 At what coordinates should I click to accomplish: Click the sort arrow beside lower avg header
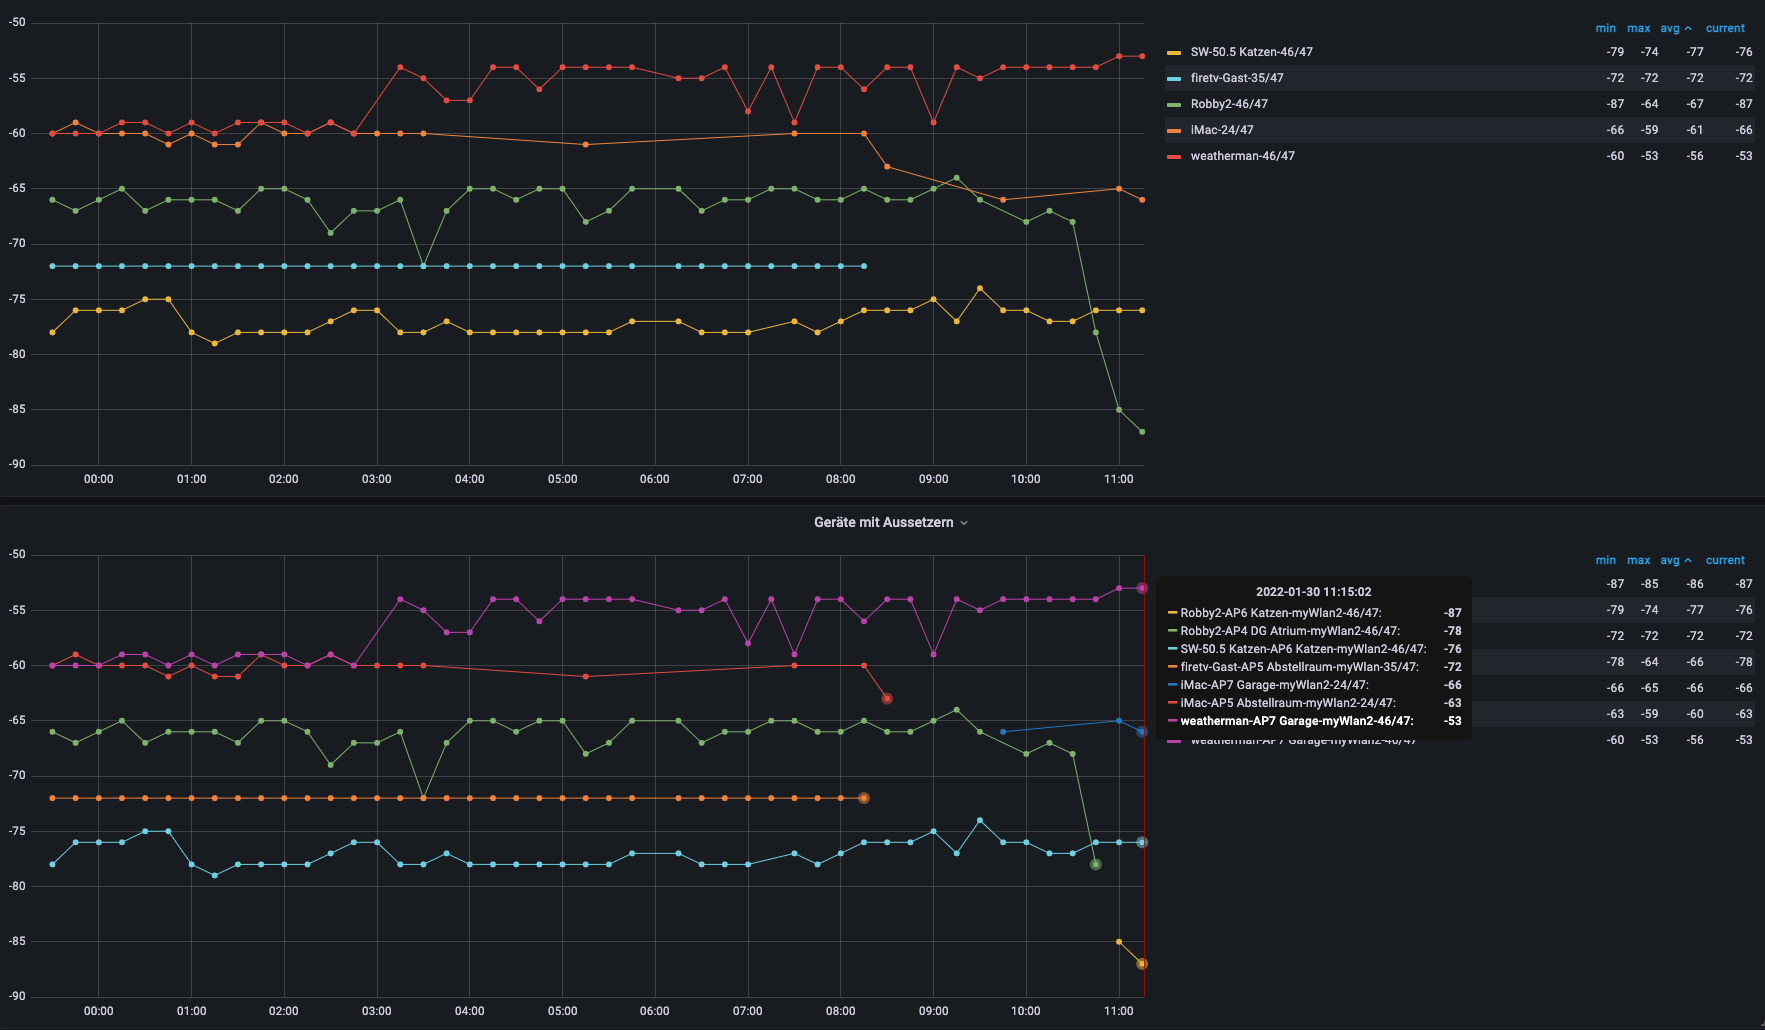[1688, 560]
